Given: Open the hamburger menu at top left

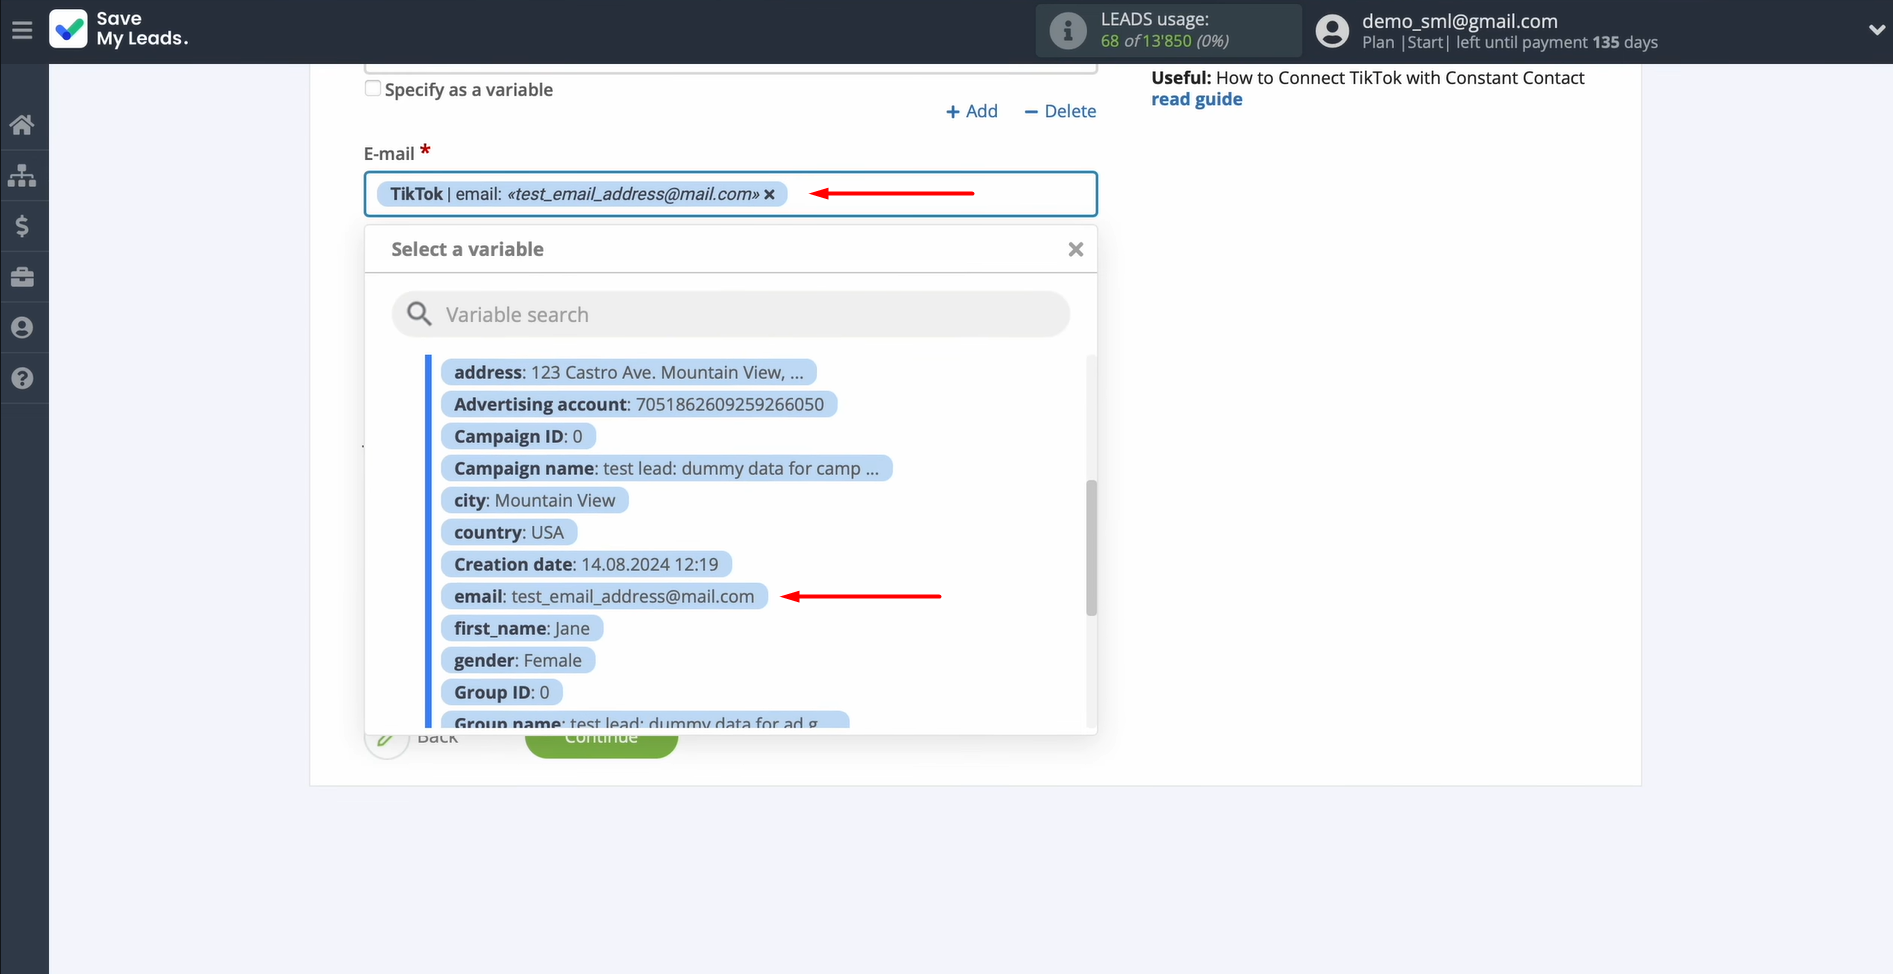Looking at the screenshot, I should (x=22, y=29).
